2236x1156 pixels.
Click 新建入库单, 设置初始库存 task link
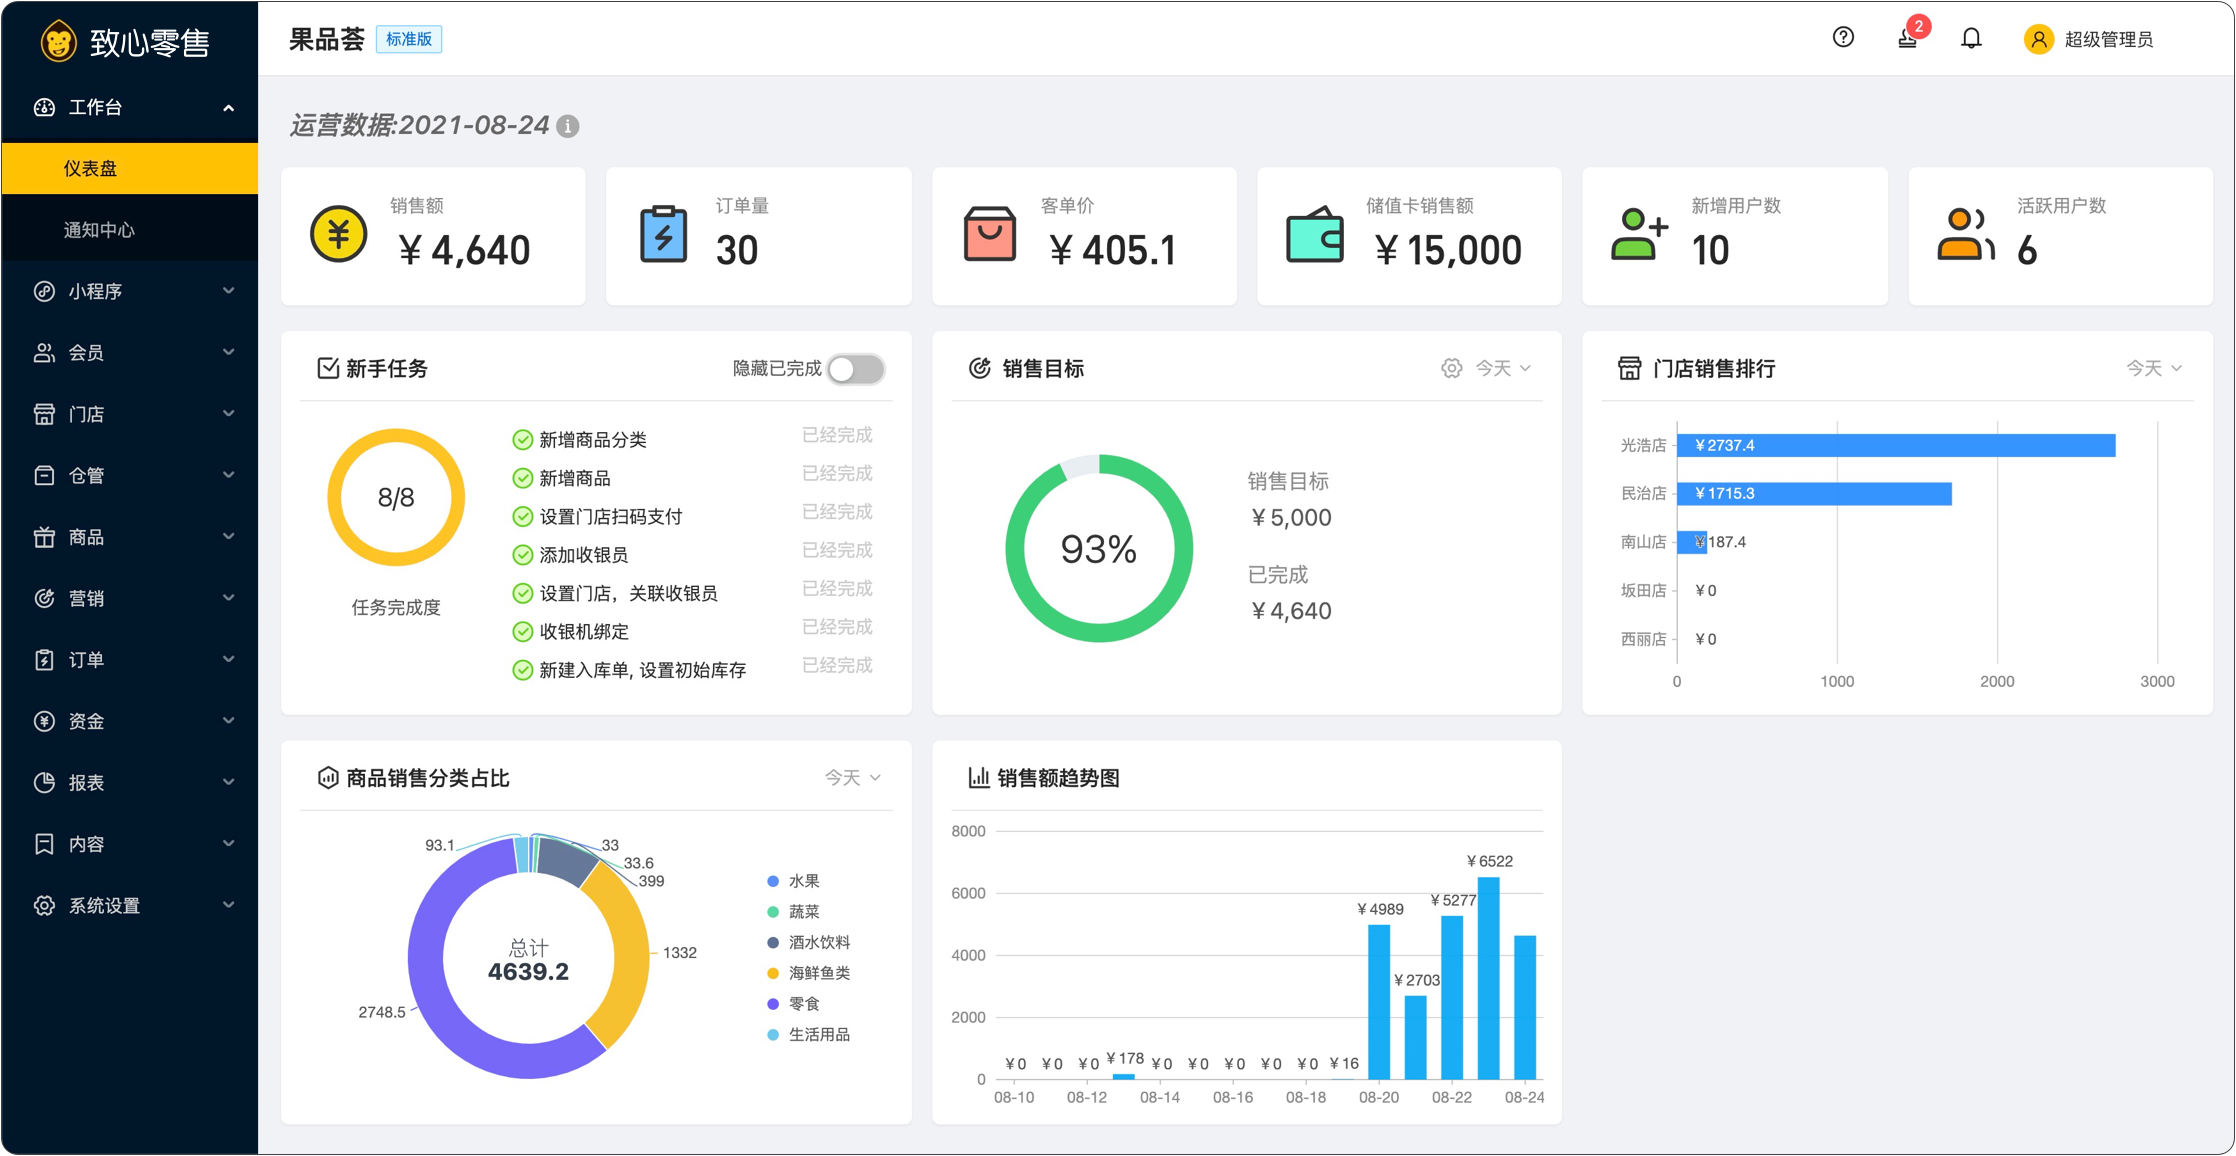642,670
